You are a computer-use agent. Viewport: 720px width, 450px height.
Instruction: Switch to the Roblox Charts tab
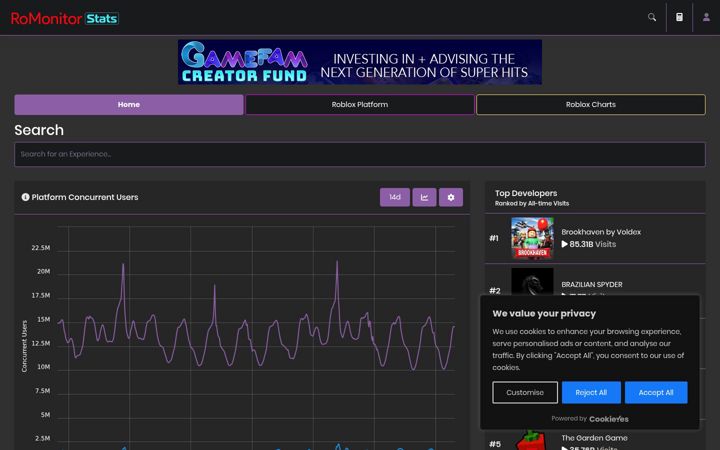click(x=591, y=105)
